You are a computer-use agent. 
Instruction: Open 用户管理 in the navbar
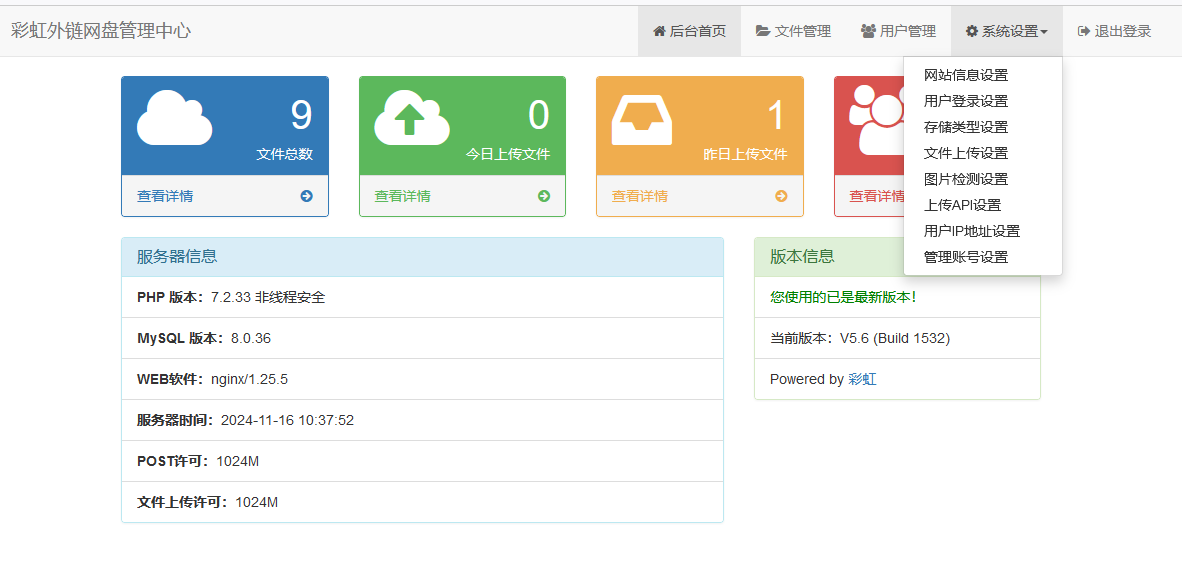898,31
